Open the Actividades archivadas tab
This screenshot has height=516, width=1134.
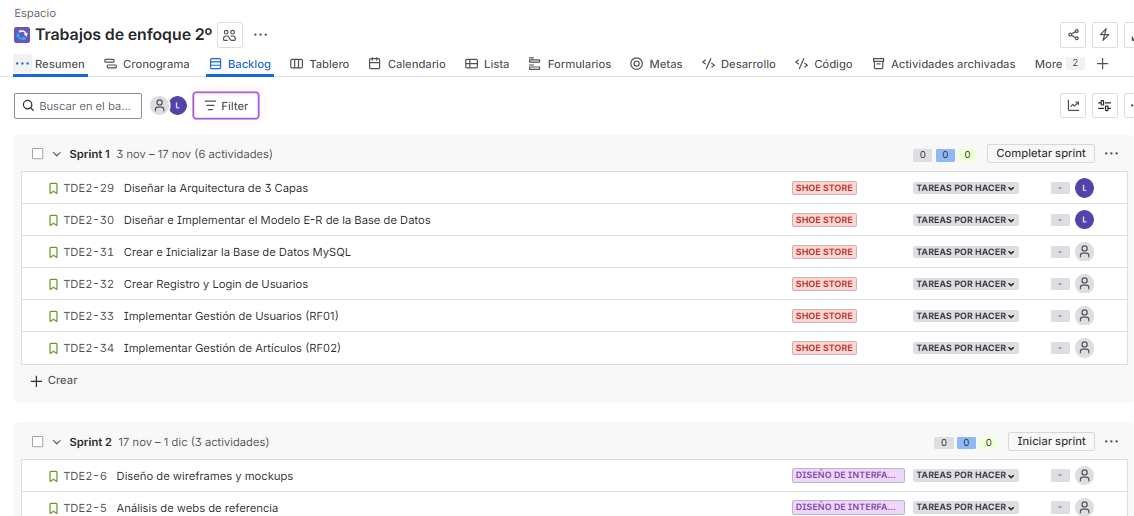coord(943,64)
